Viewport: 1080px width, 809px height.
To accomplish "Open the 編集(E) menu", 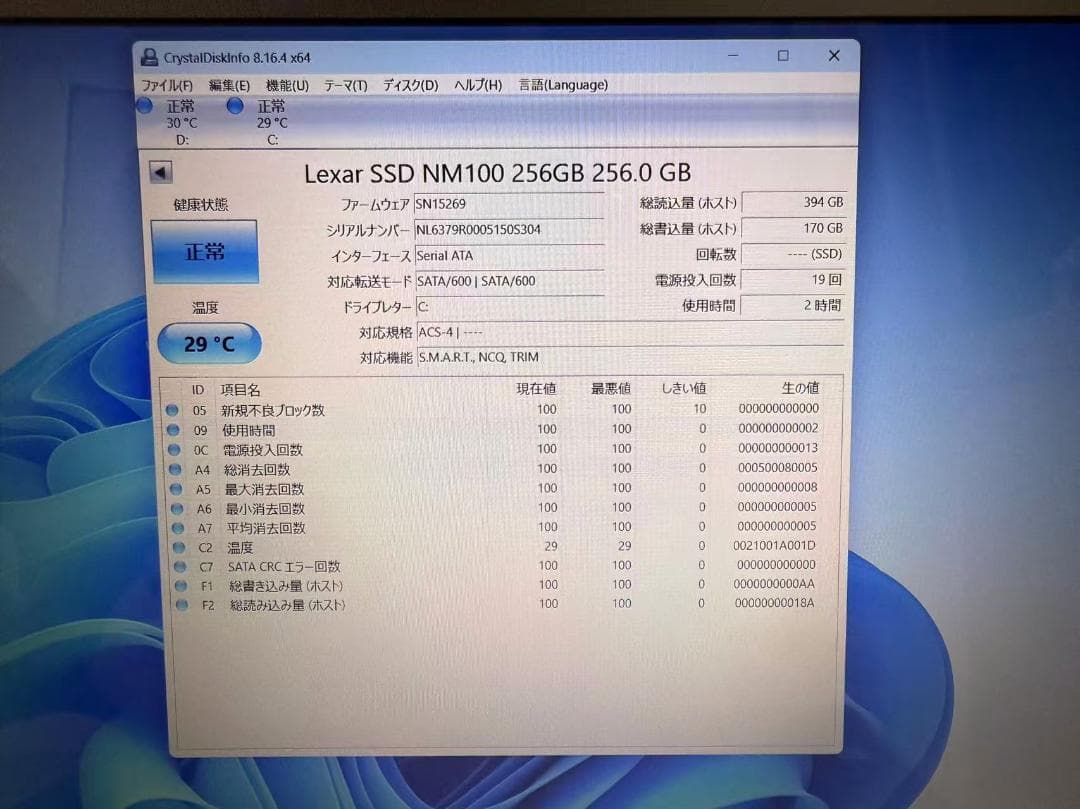I will (x=229, y=85).
